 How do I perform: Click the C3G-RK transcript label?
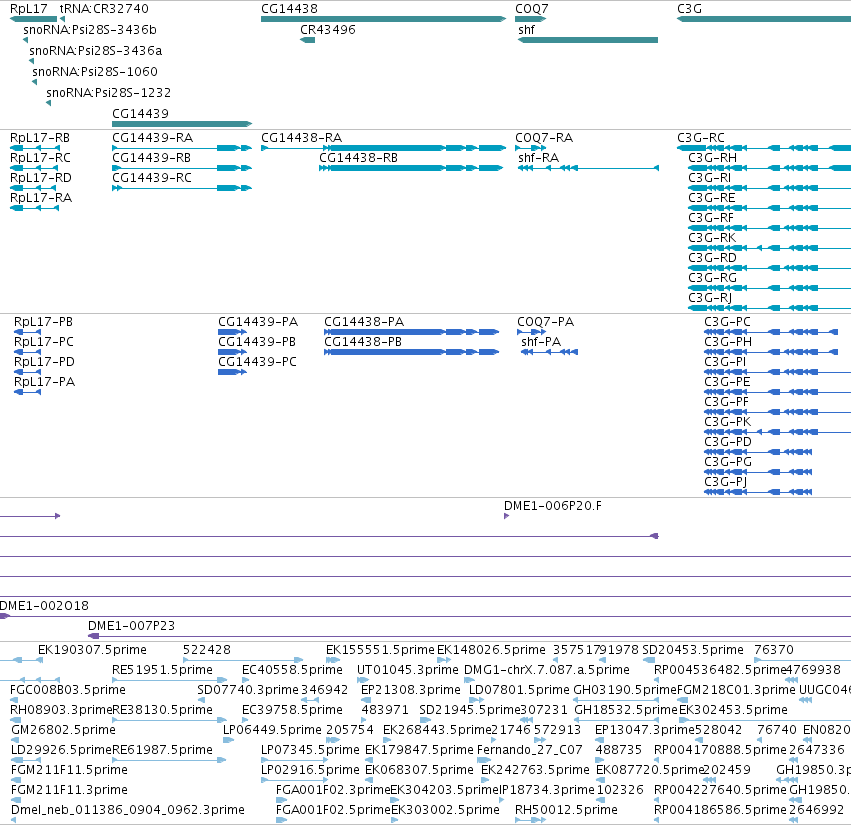tap(712, 238)
